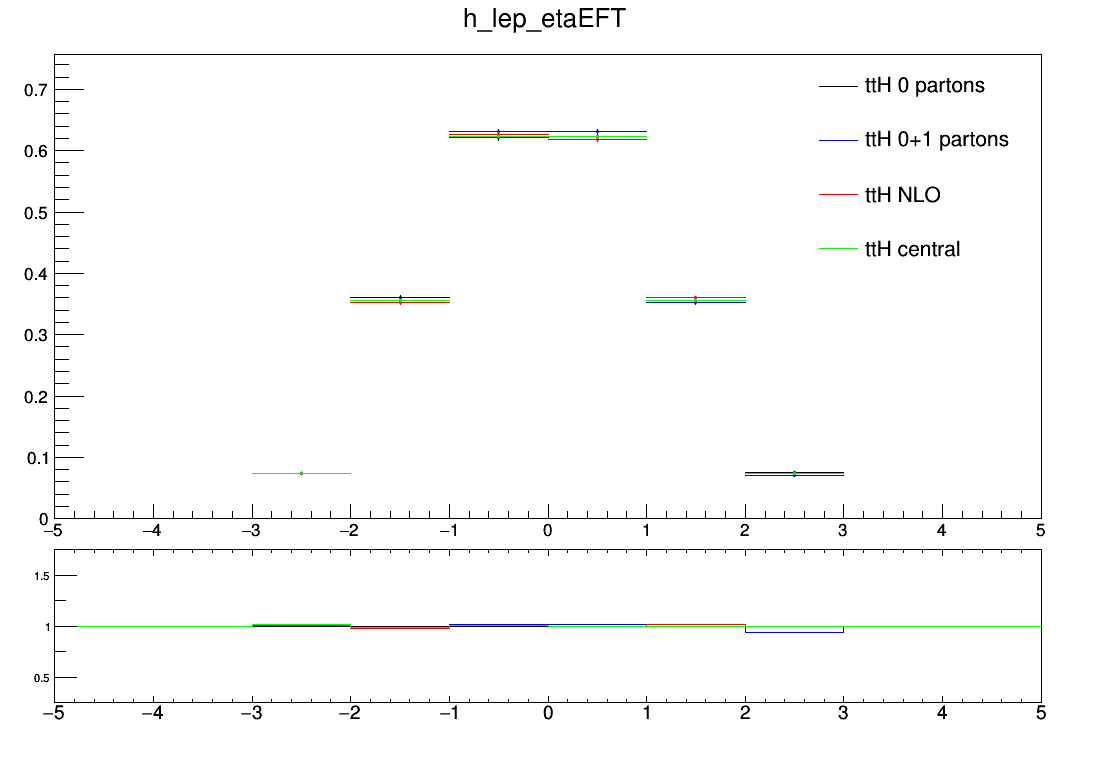This screenshot has width=1096, height=772.
Task: Click the 4 label on the ratio panel x-axis
Action: (942, 713)
